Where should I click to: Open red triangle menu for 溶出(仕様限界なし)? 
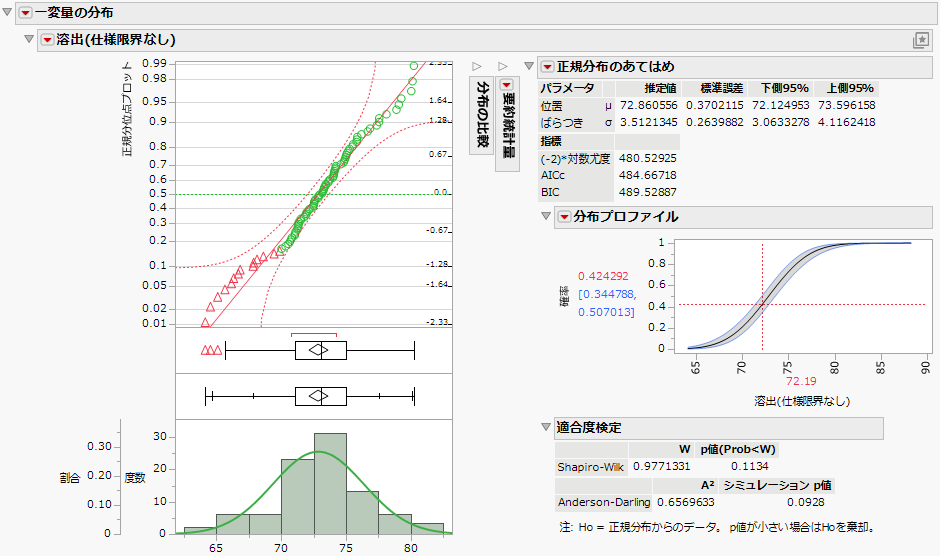point(47,40)
